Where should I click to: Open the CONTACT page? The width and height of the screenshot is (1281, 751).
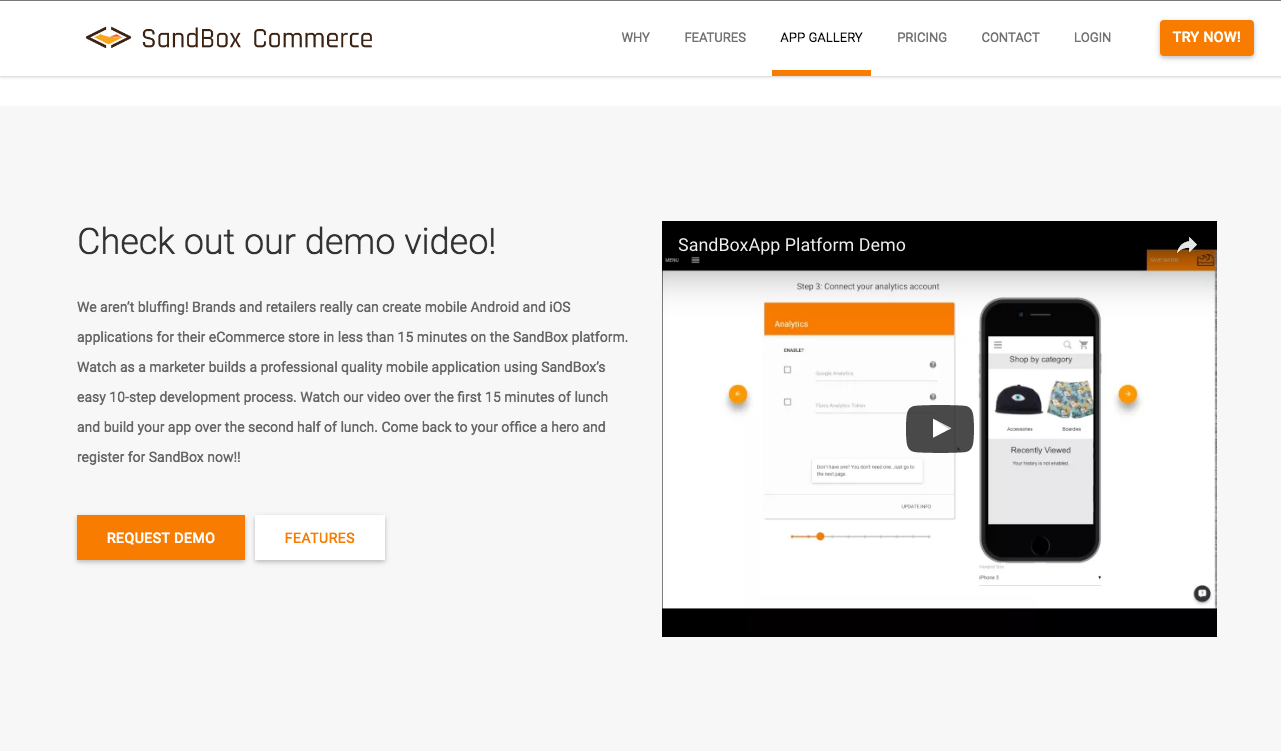click(x=1010, y=38)
